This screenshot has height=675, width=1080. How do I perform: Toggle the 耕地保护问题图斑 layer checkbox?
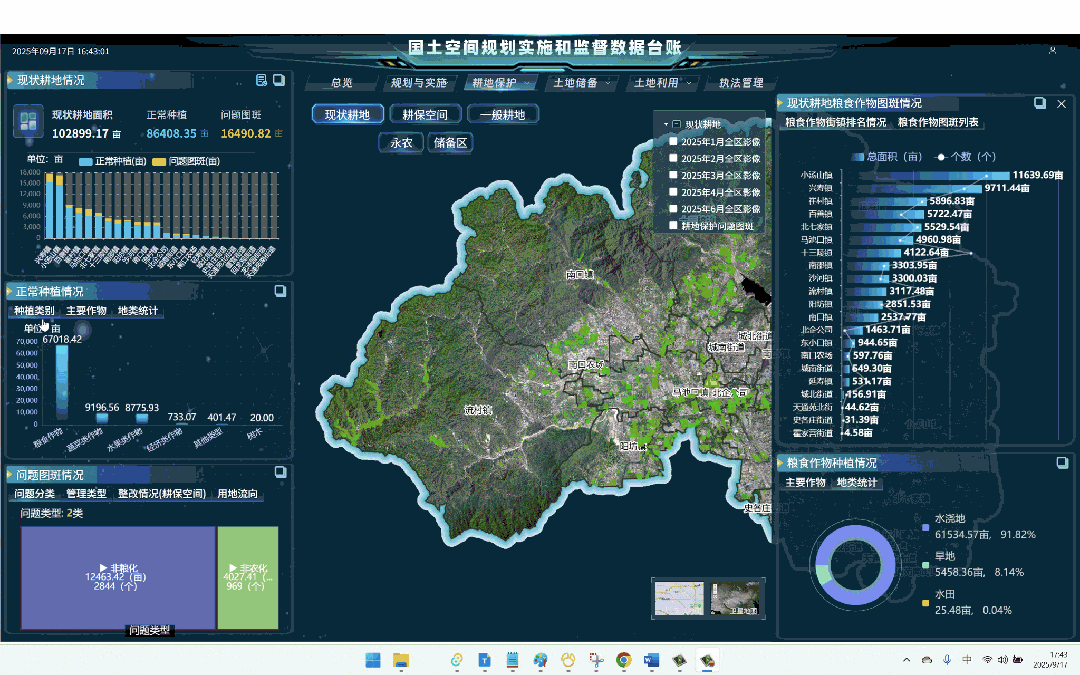tap(674, 226)
